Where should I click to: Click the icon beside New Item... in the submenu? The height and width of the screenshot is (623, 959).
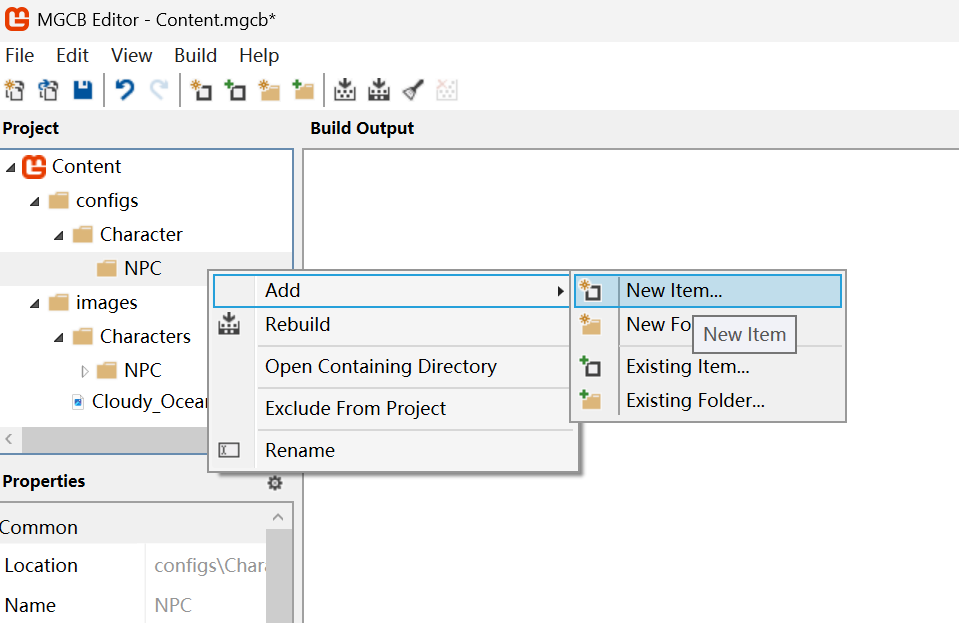click(591, 290)
